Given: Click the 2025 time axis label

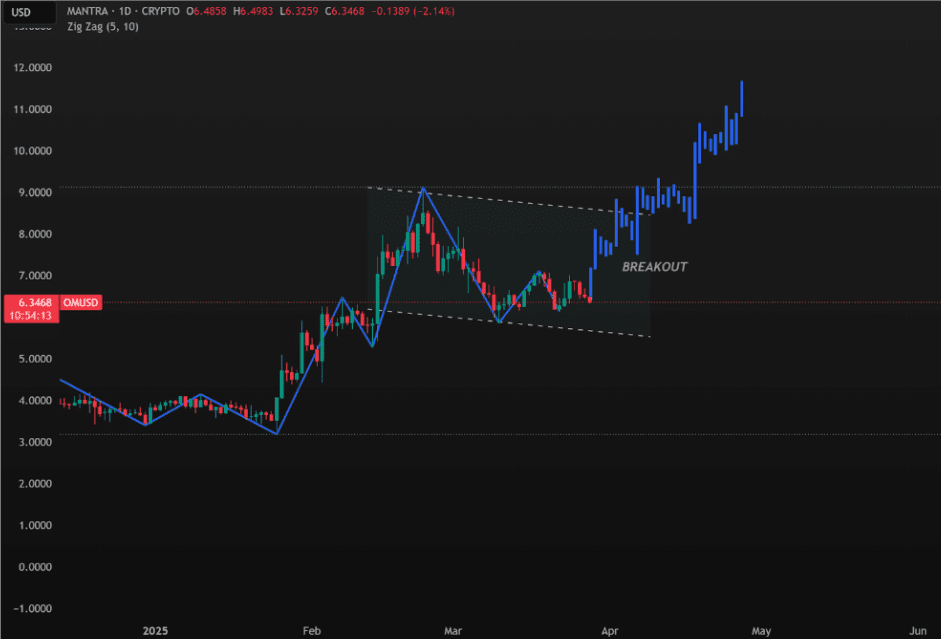Looking at the screenshot, I should pyautogui.click(x=155, y=631).
